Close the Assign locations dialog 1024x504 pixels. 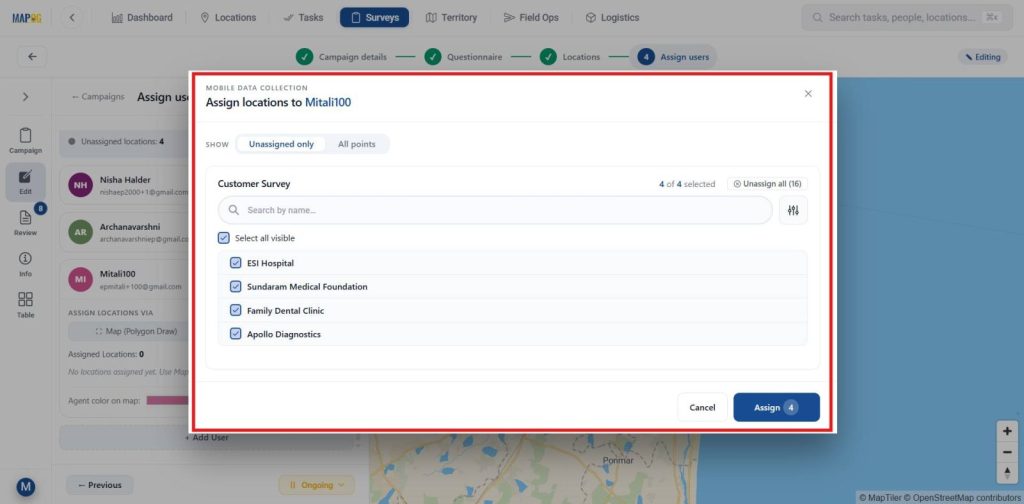point(808,94)
